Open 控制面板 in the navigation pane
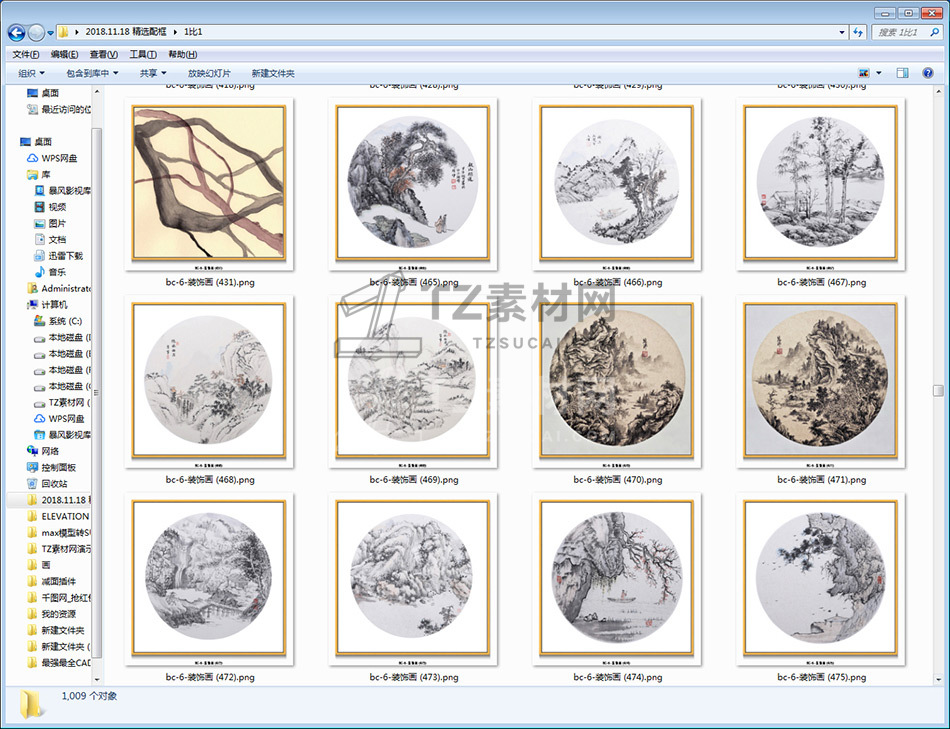 pyautogui.click(x=58, y=467)
